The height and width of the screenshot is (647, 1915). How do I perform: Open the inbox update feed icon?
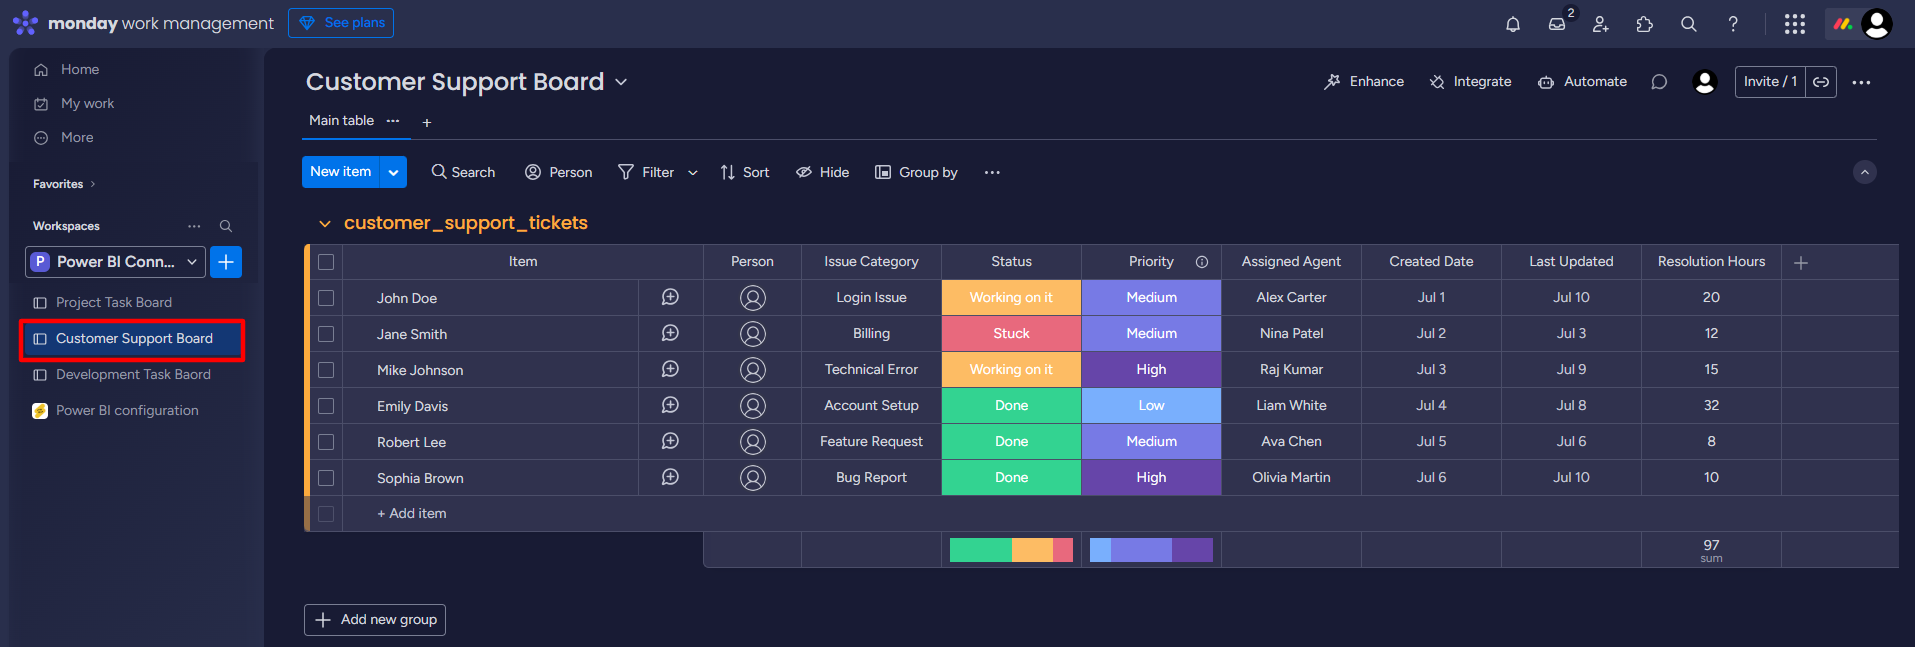(x=1557, y=24)
